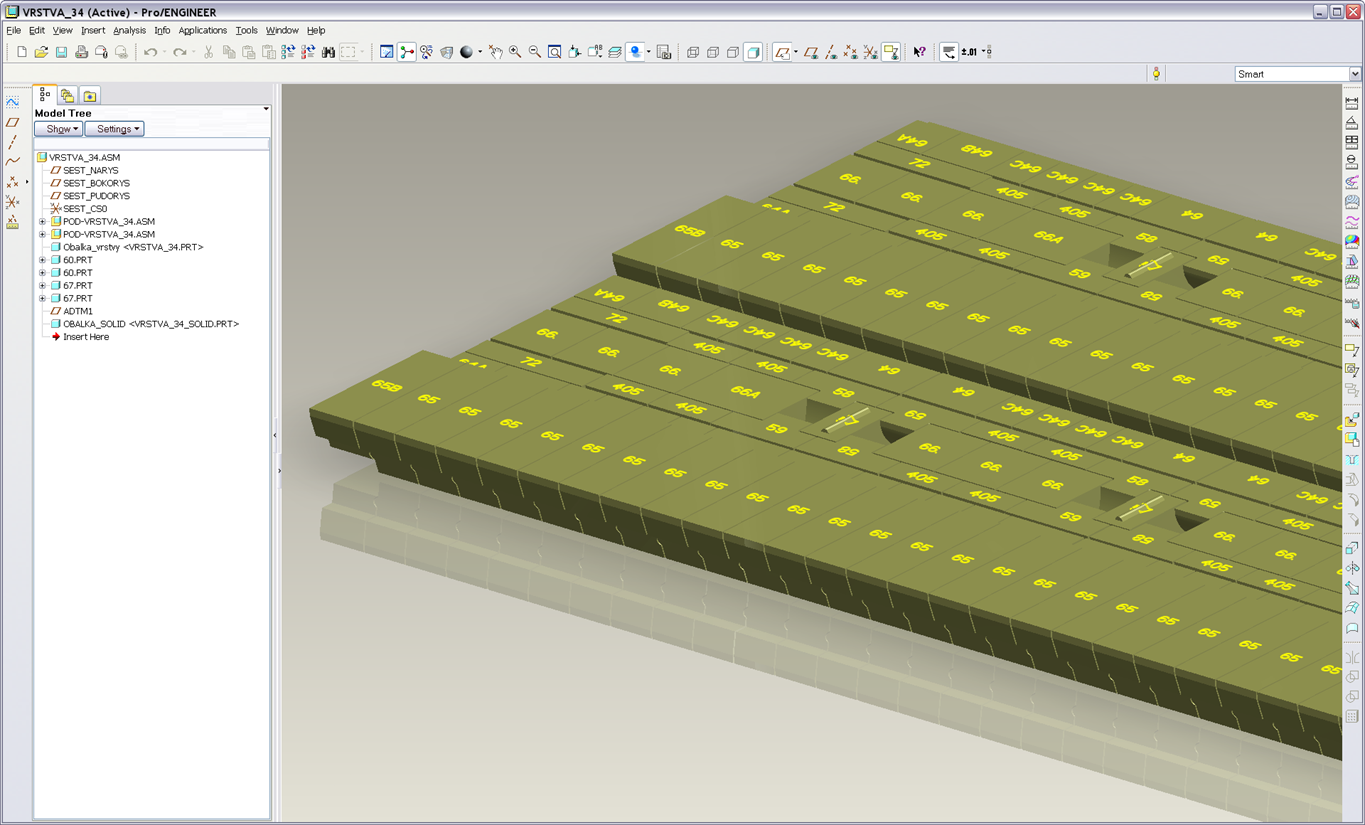Create a new file with the New icon
Image resolution: width=1365 pixels, height=825 pixels.
pos(22,52)
